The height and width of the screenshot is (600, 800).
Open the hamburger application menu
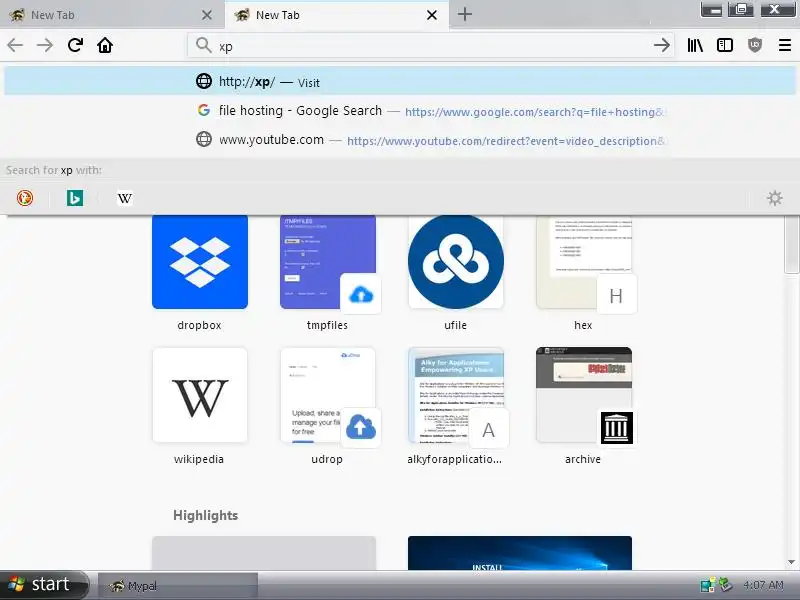785,45
